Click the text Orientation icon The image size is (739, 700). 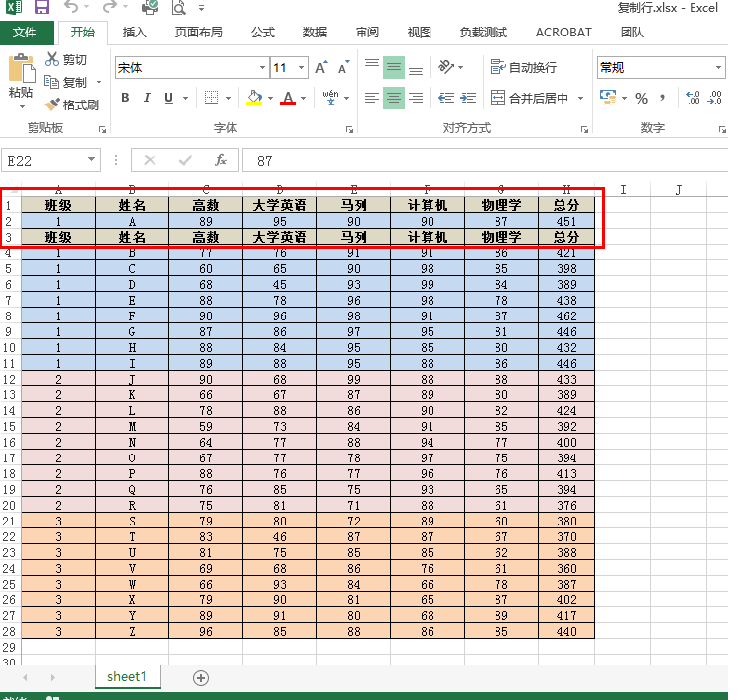(x=446, y=67)
